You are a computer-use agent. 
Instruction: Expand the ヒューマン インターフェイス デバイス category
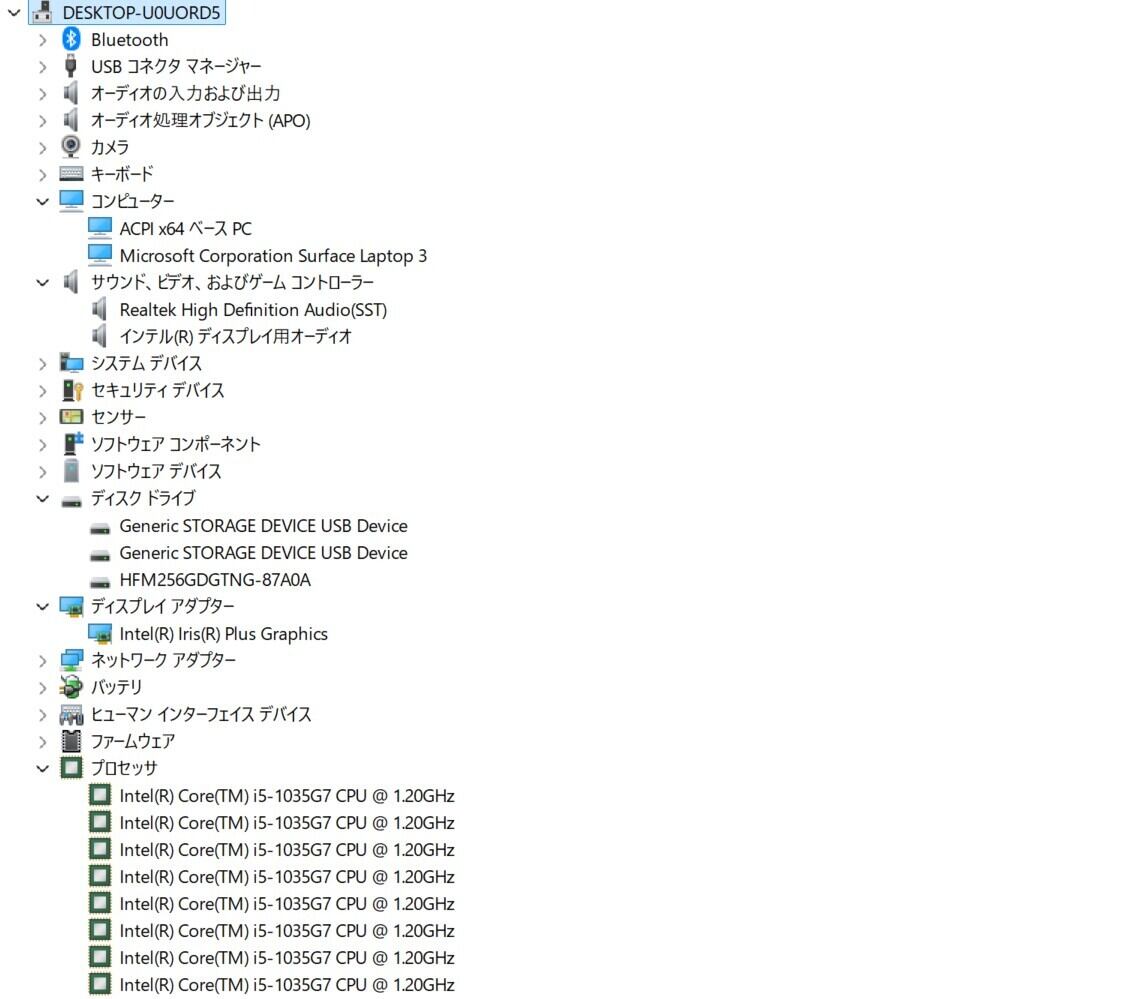click(42, 715)
